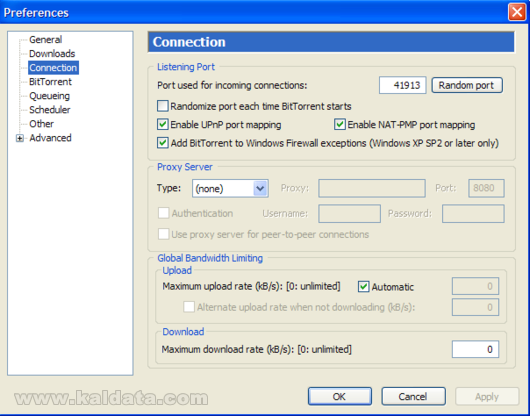Click the proxy Port field showing 8080
The height and width of the screenshot is (416, 530).
pos(486,188)
